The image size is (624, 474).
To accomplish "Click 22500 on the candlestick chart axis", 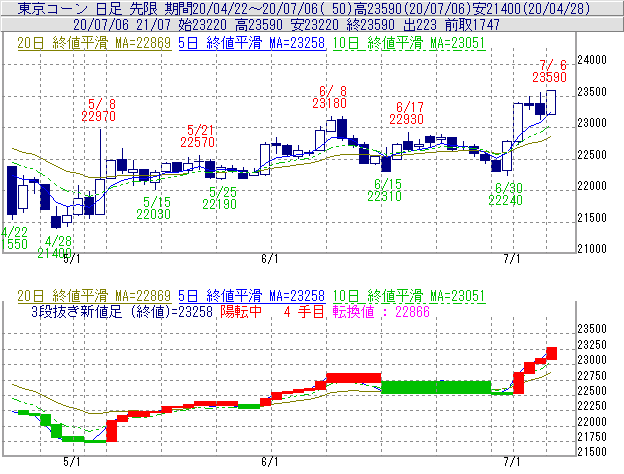I will click(592, 154).
